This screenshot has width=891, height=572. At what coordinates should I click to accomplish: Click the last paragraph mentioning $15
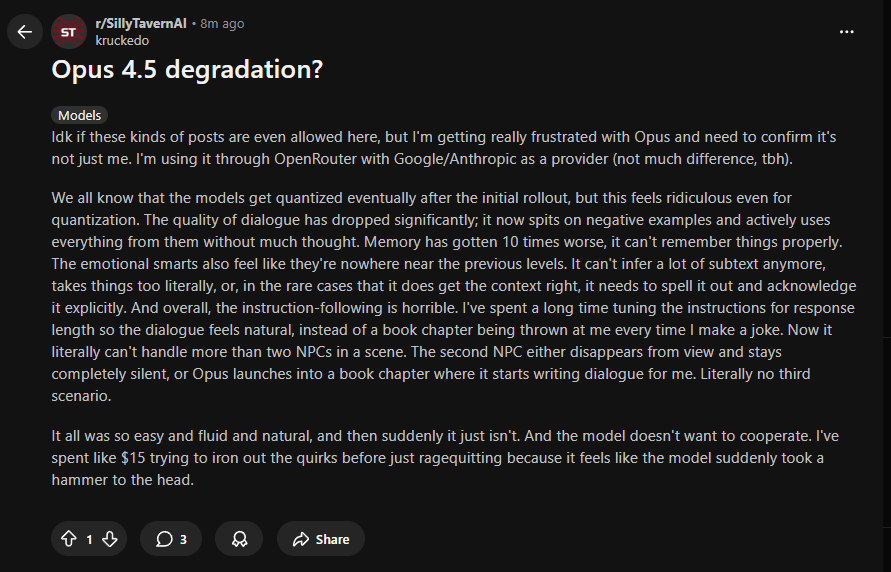click(440, 458)
